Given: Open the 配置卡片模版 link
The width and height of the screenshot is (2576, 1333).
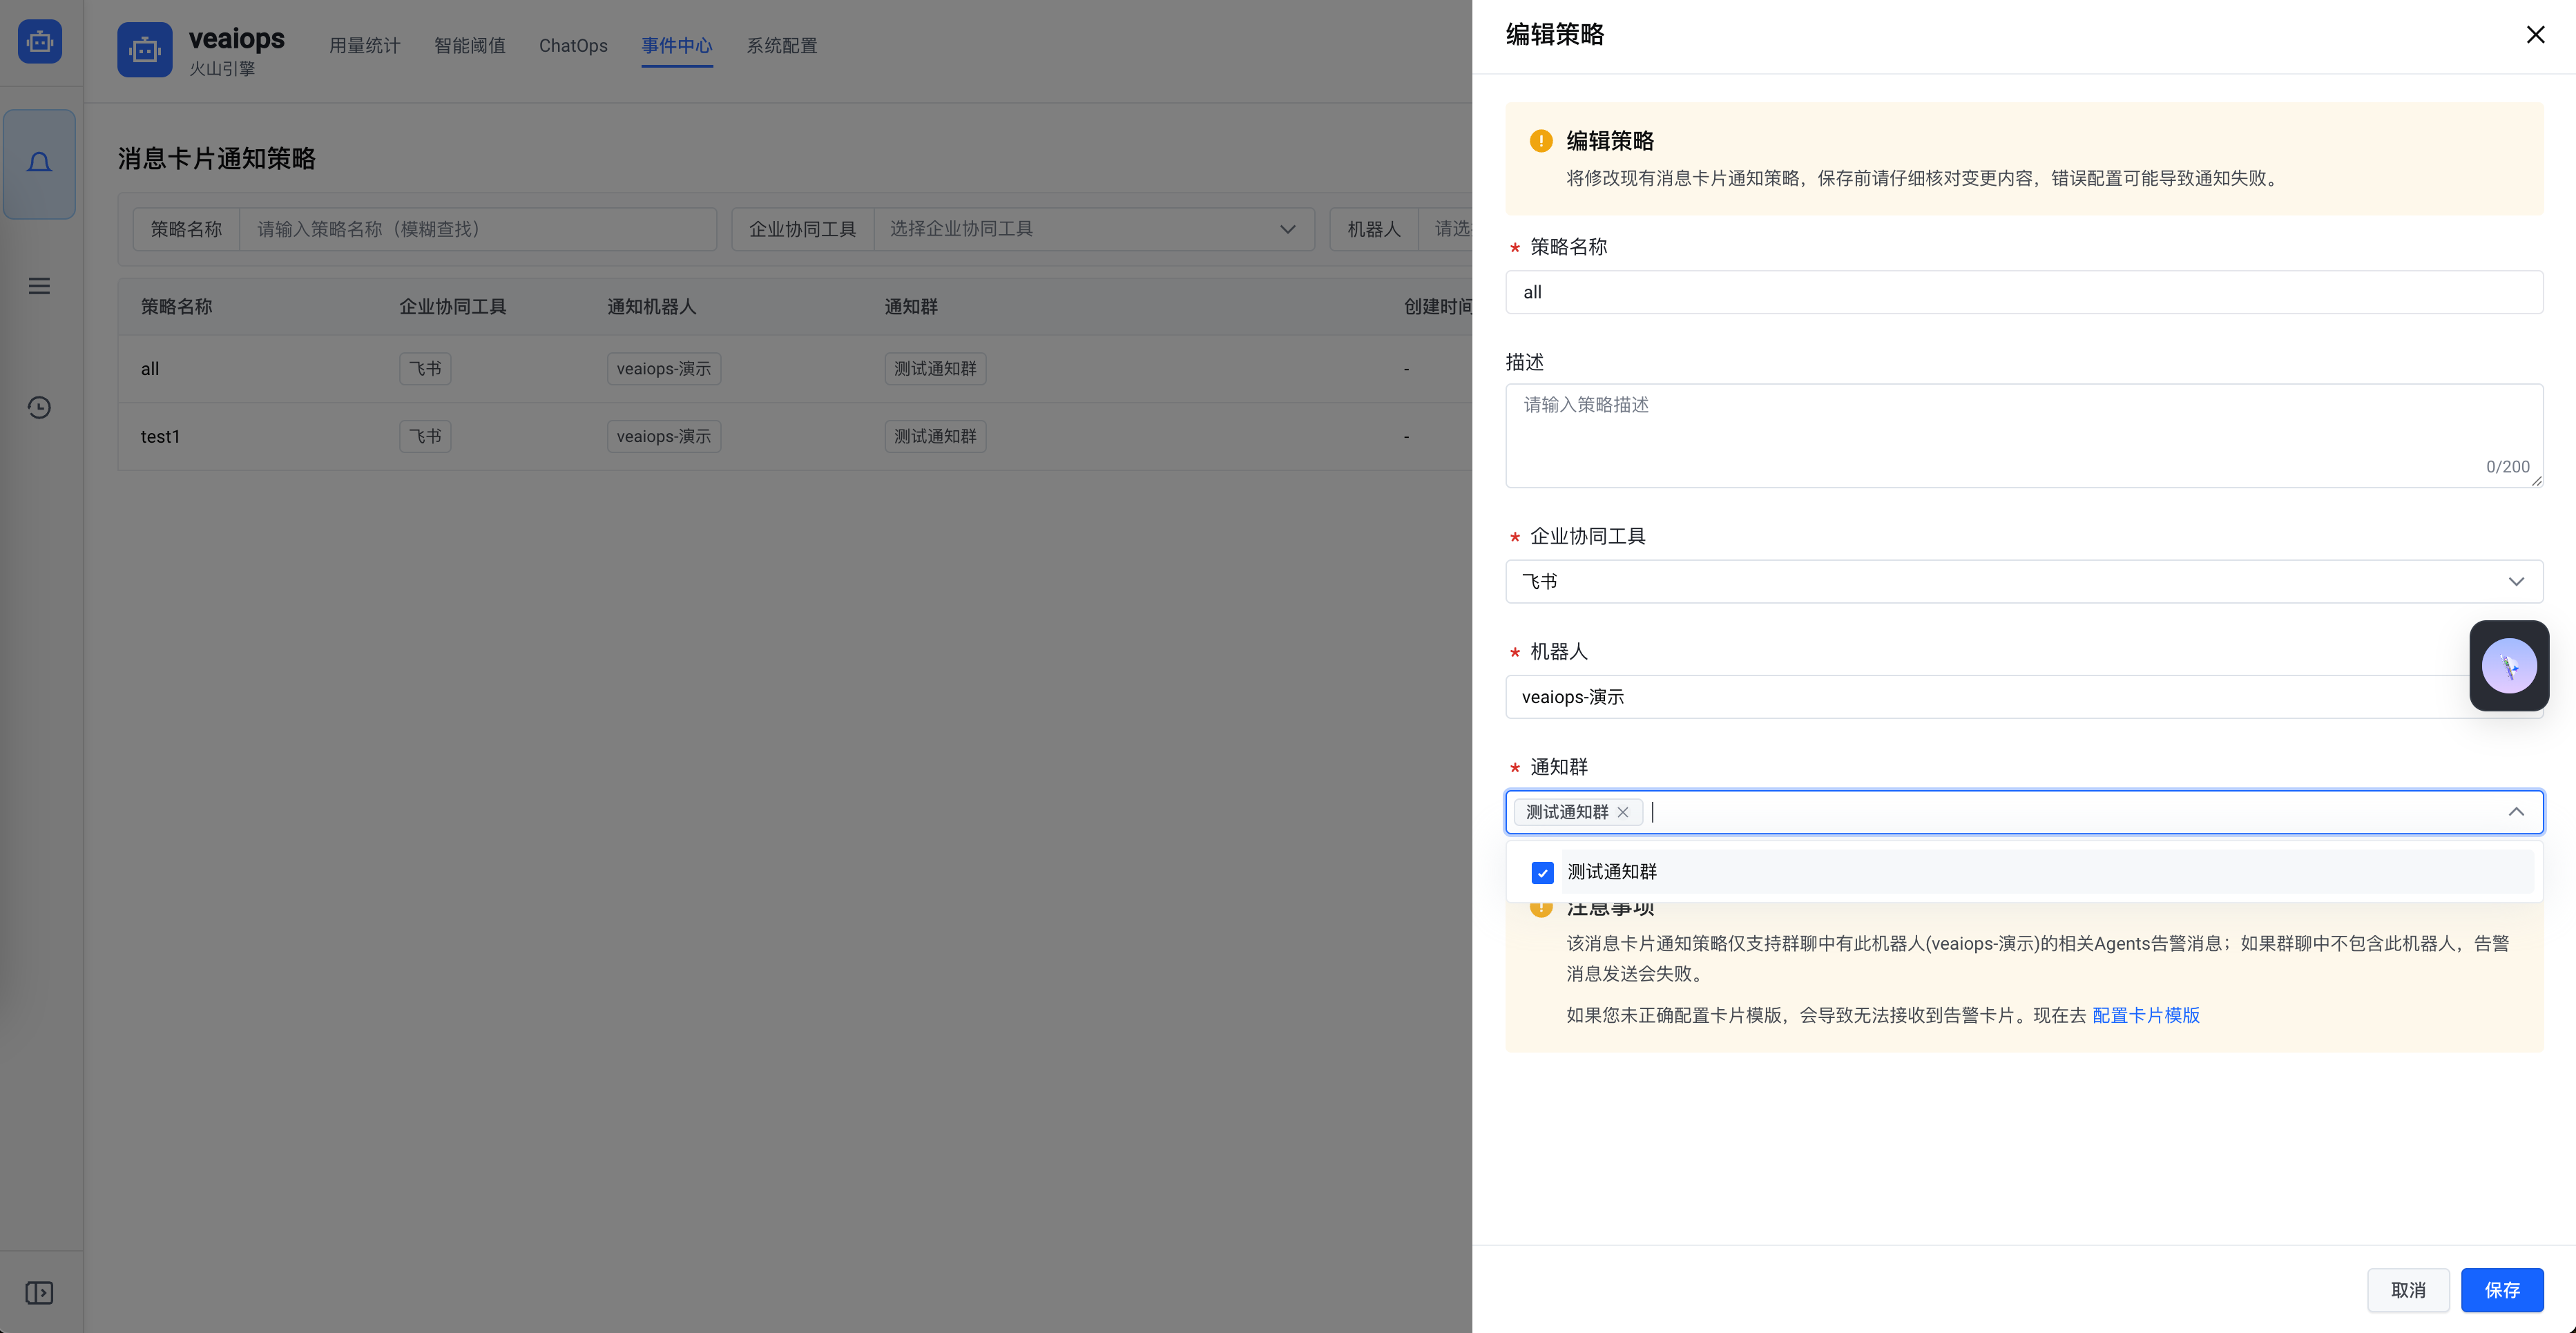Looking at the screenshot, I should coord(2145,1015).
